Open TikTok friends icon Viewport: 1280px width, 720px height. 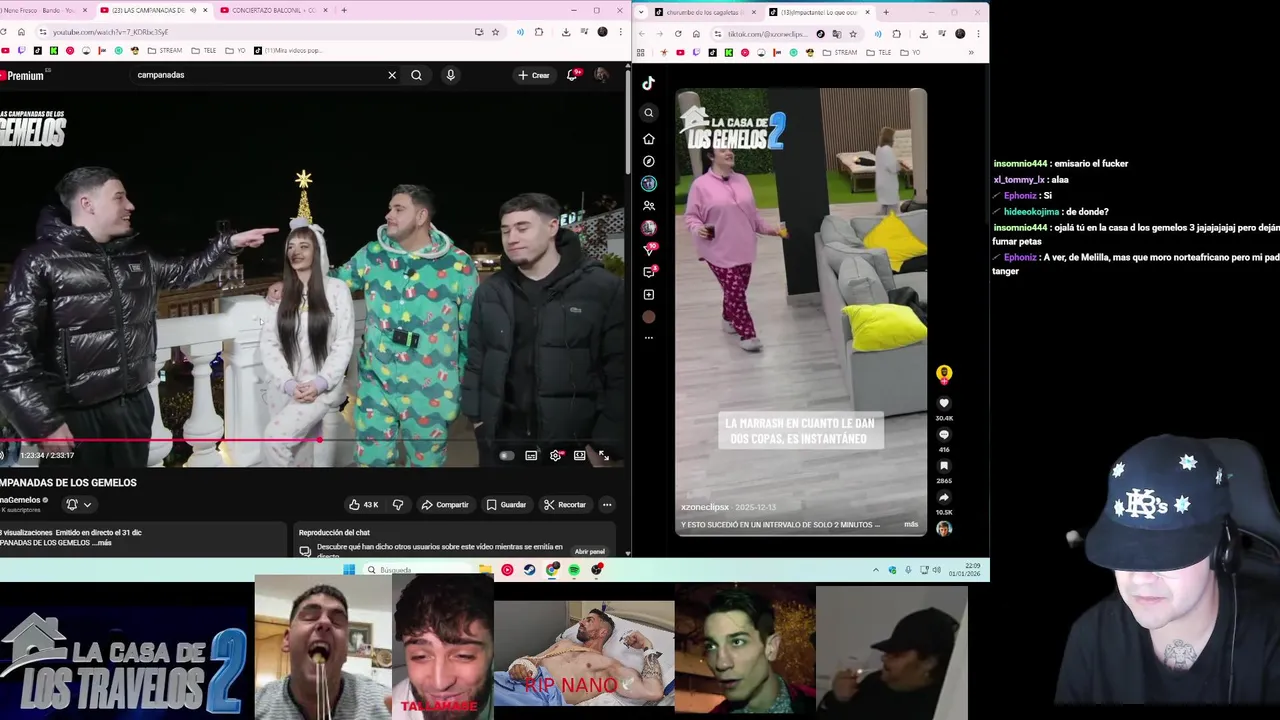[x=648, y=206]
